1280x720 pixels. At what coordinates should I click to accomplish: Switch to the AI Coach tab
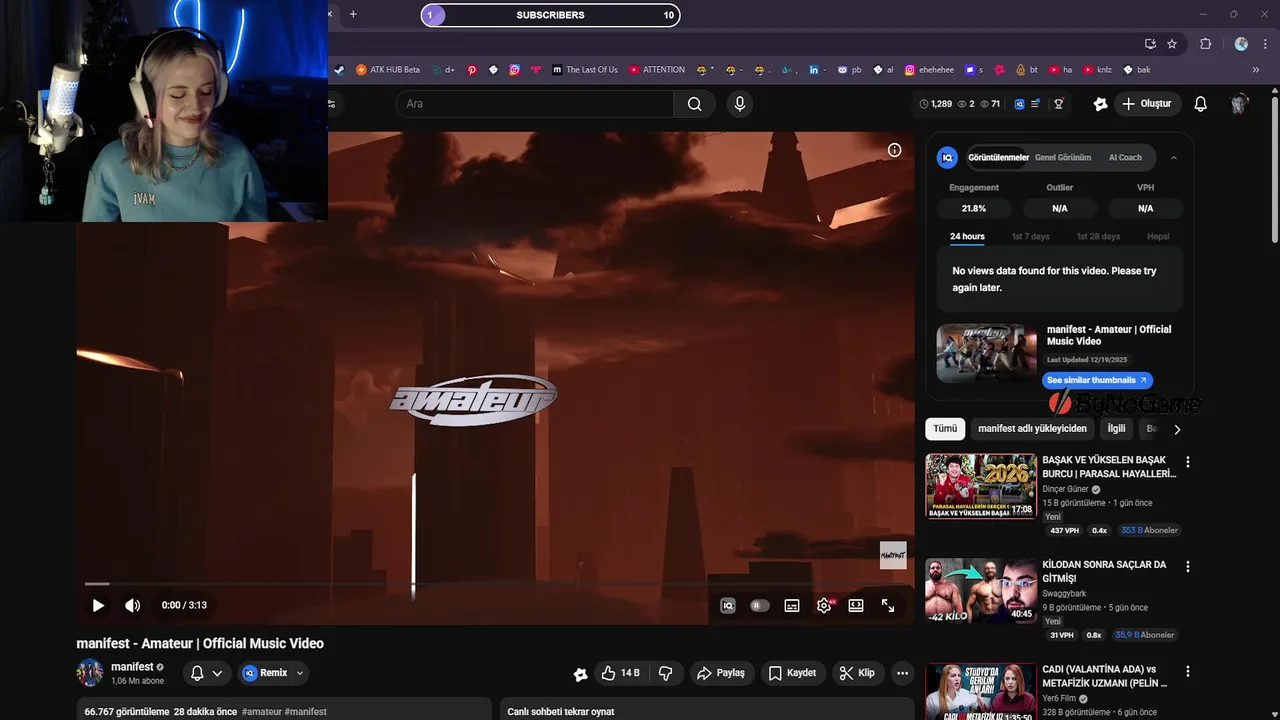[x=1125, y=158]
